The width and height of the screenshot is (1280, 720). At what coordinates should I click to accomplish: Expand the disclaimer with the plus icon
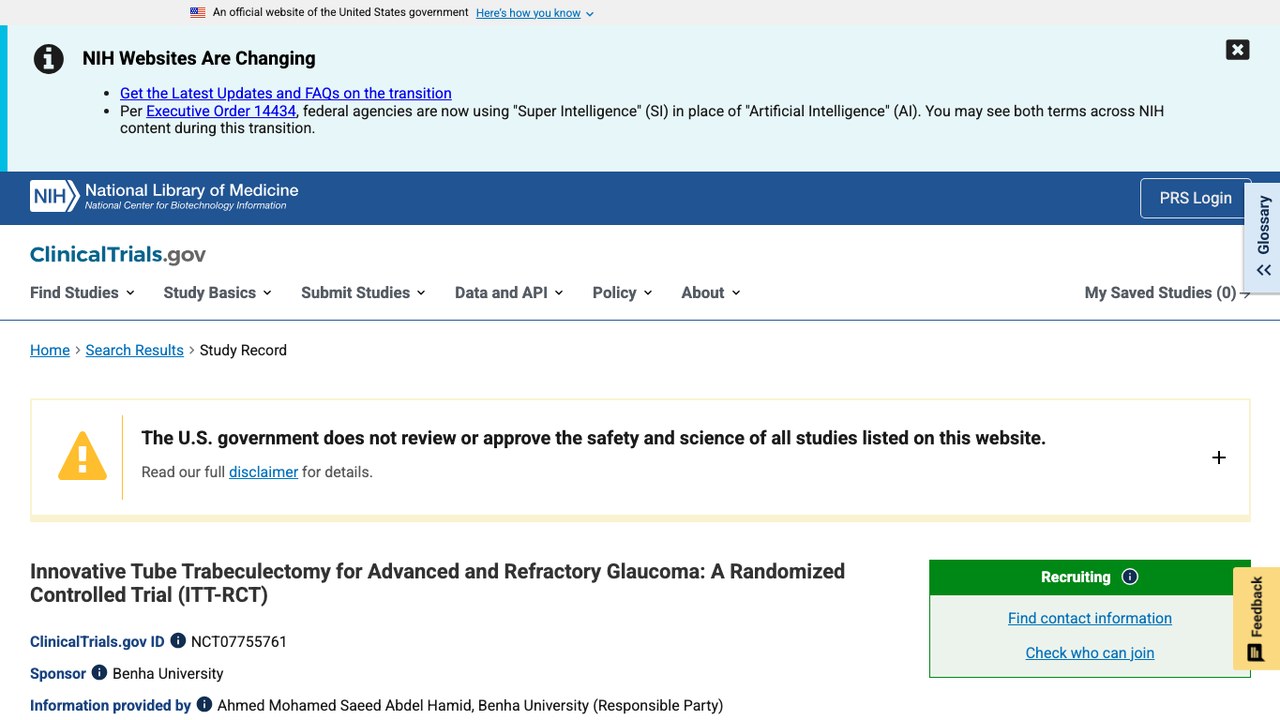pyautogui.click(x=1218, y=457)
